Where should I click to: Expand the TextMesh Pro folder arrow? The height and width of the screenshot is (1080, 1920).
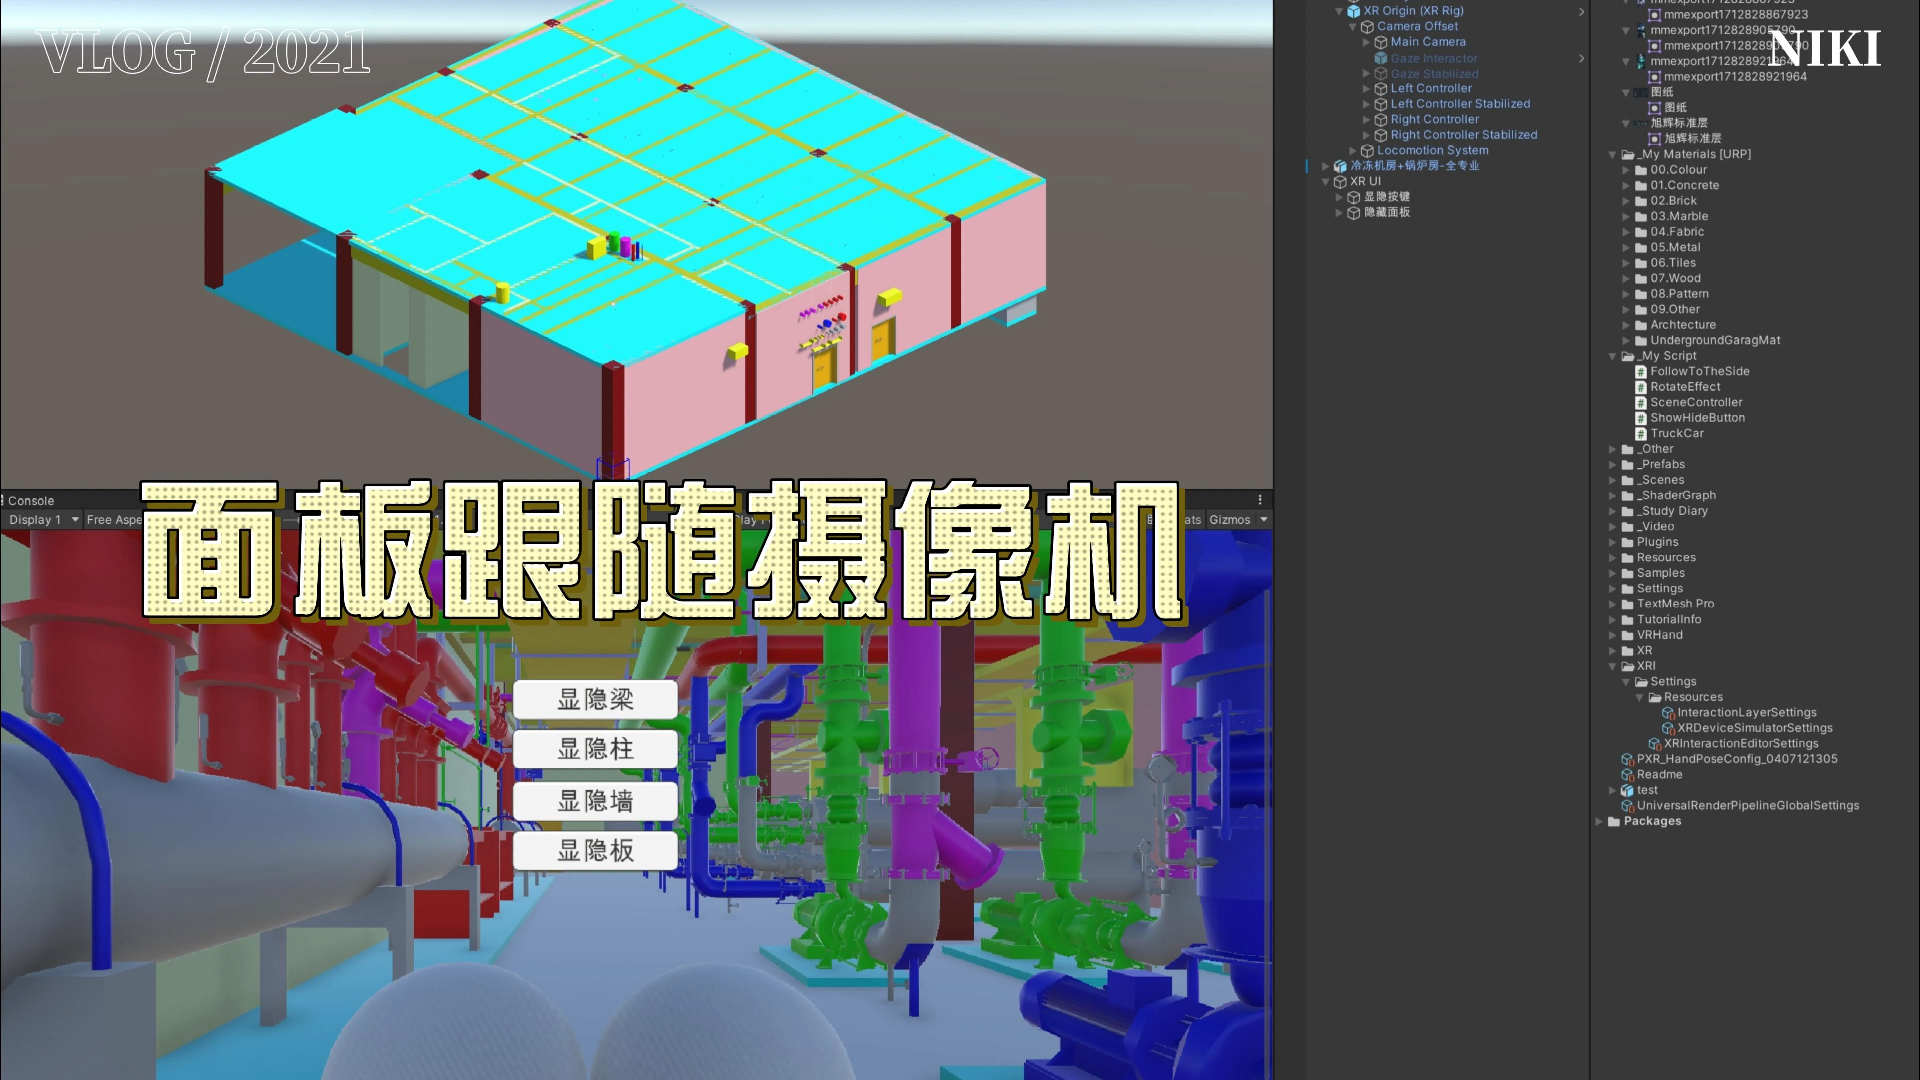point(1612,604)
